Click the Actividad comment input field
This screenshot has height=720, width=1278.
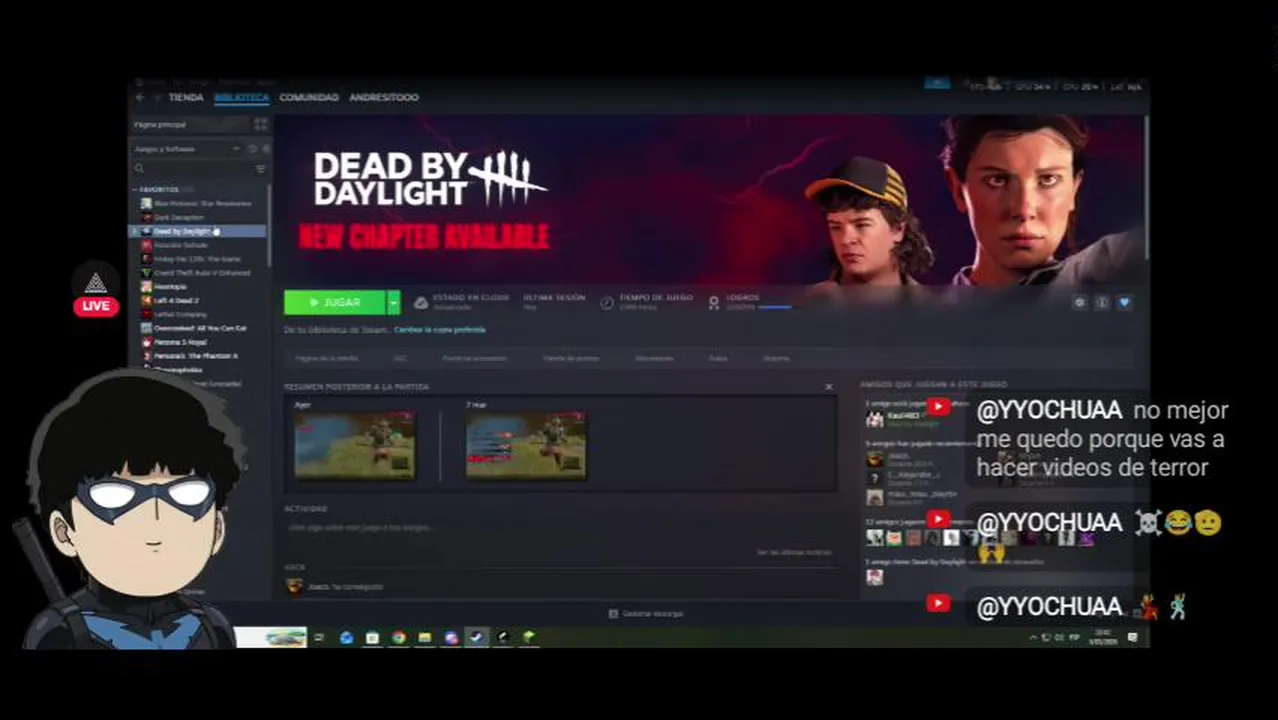point(560,527)
